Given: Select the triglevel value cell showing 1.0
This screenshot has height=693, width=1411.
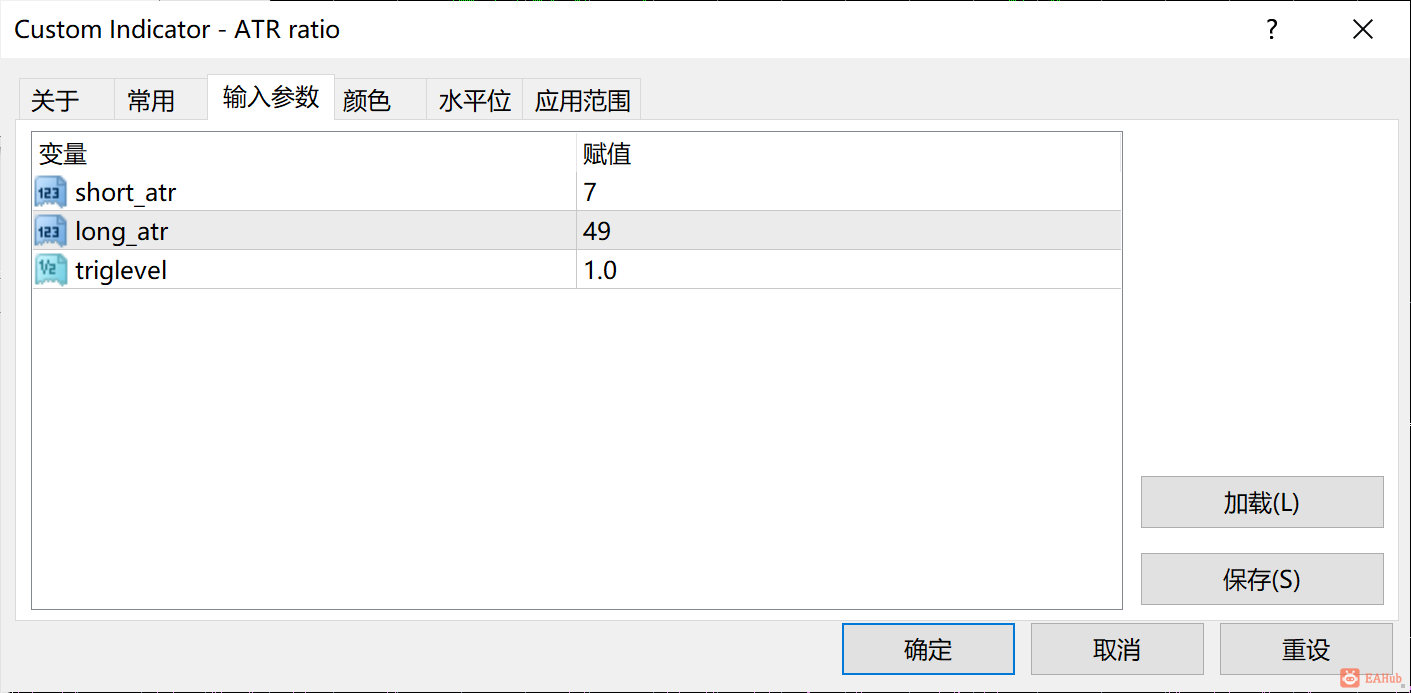Looking at the screenshot, I should pyautogui.click(x=848, y=270).
